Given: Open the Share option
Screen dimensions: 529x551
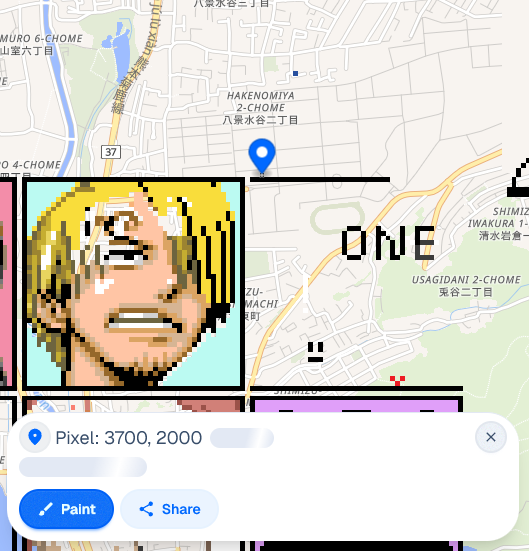Looking at the screenshot, I should coord(169,509).
